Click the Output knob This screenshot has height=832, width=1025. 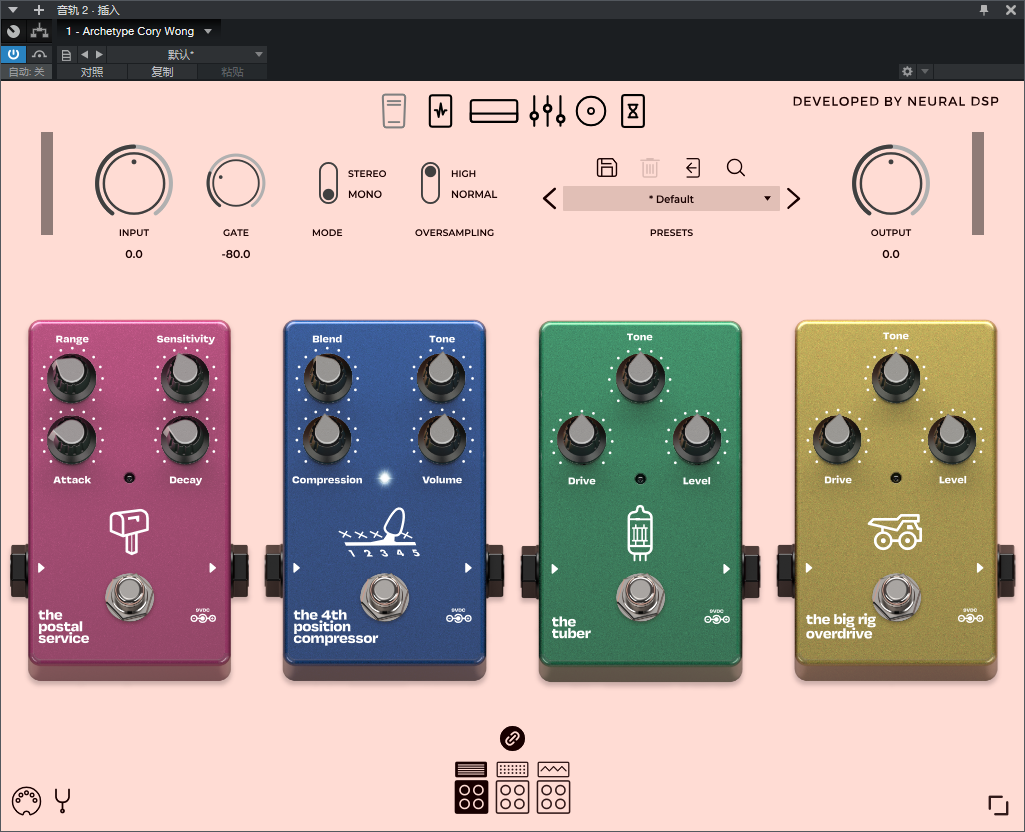[x=890, y=182]
